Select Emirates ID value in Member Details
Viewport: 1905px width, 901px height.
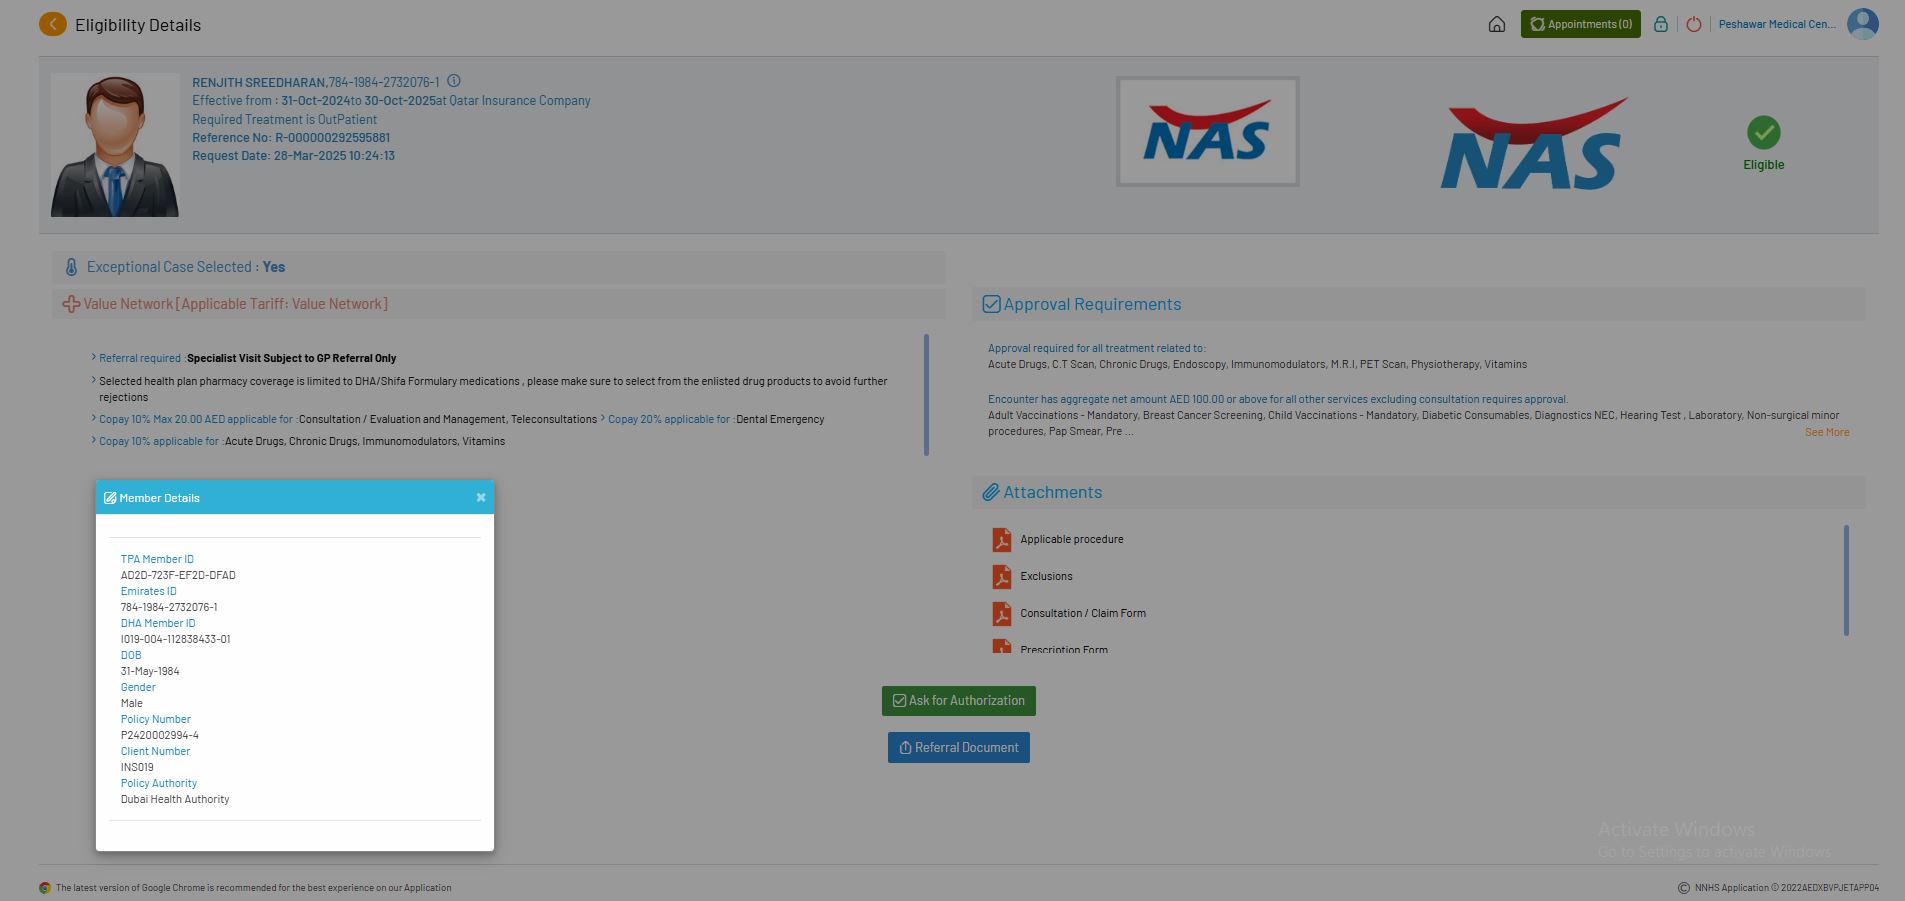point(169,608)
